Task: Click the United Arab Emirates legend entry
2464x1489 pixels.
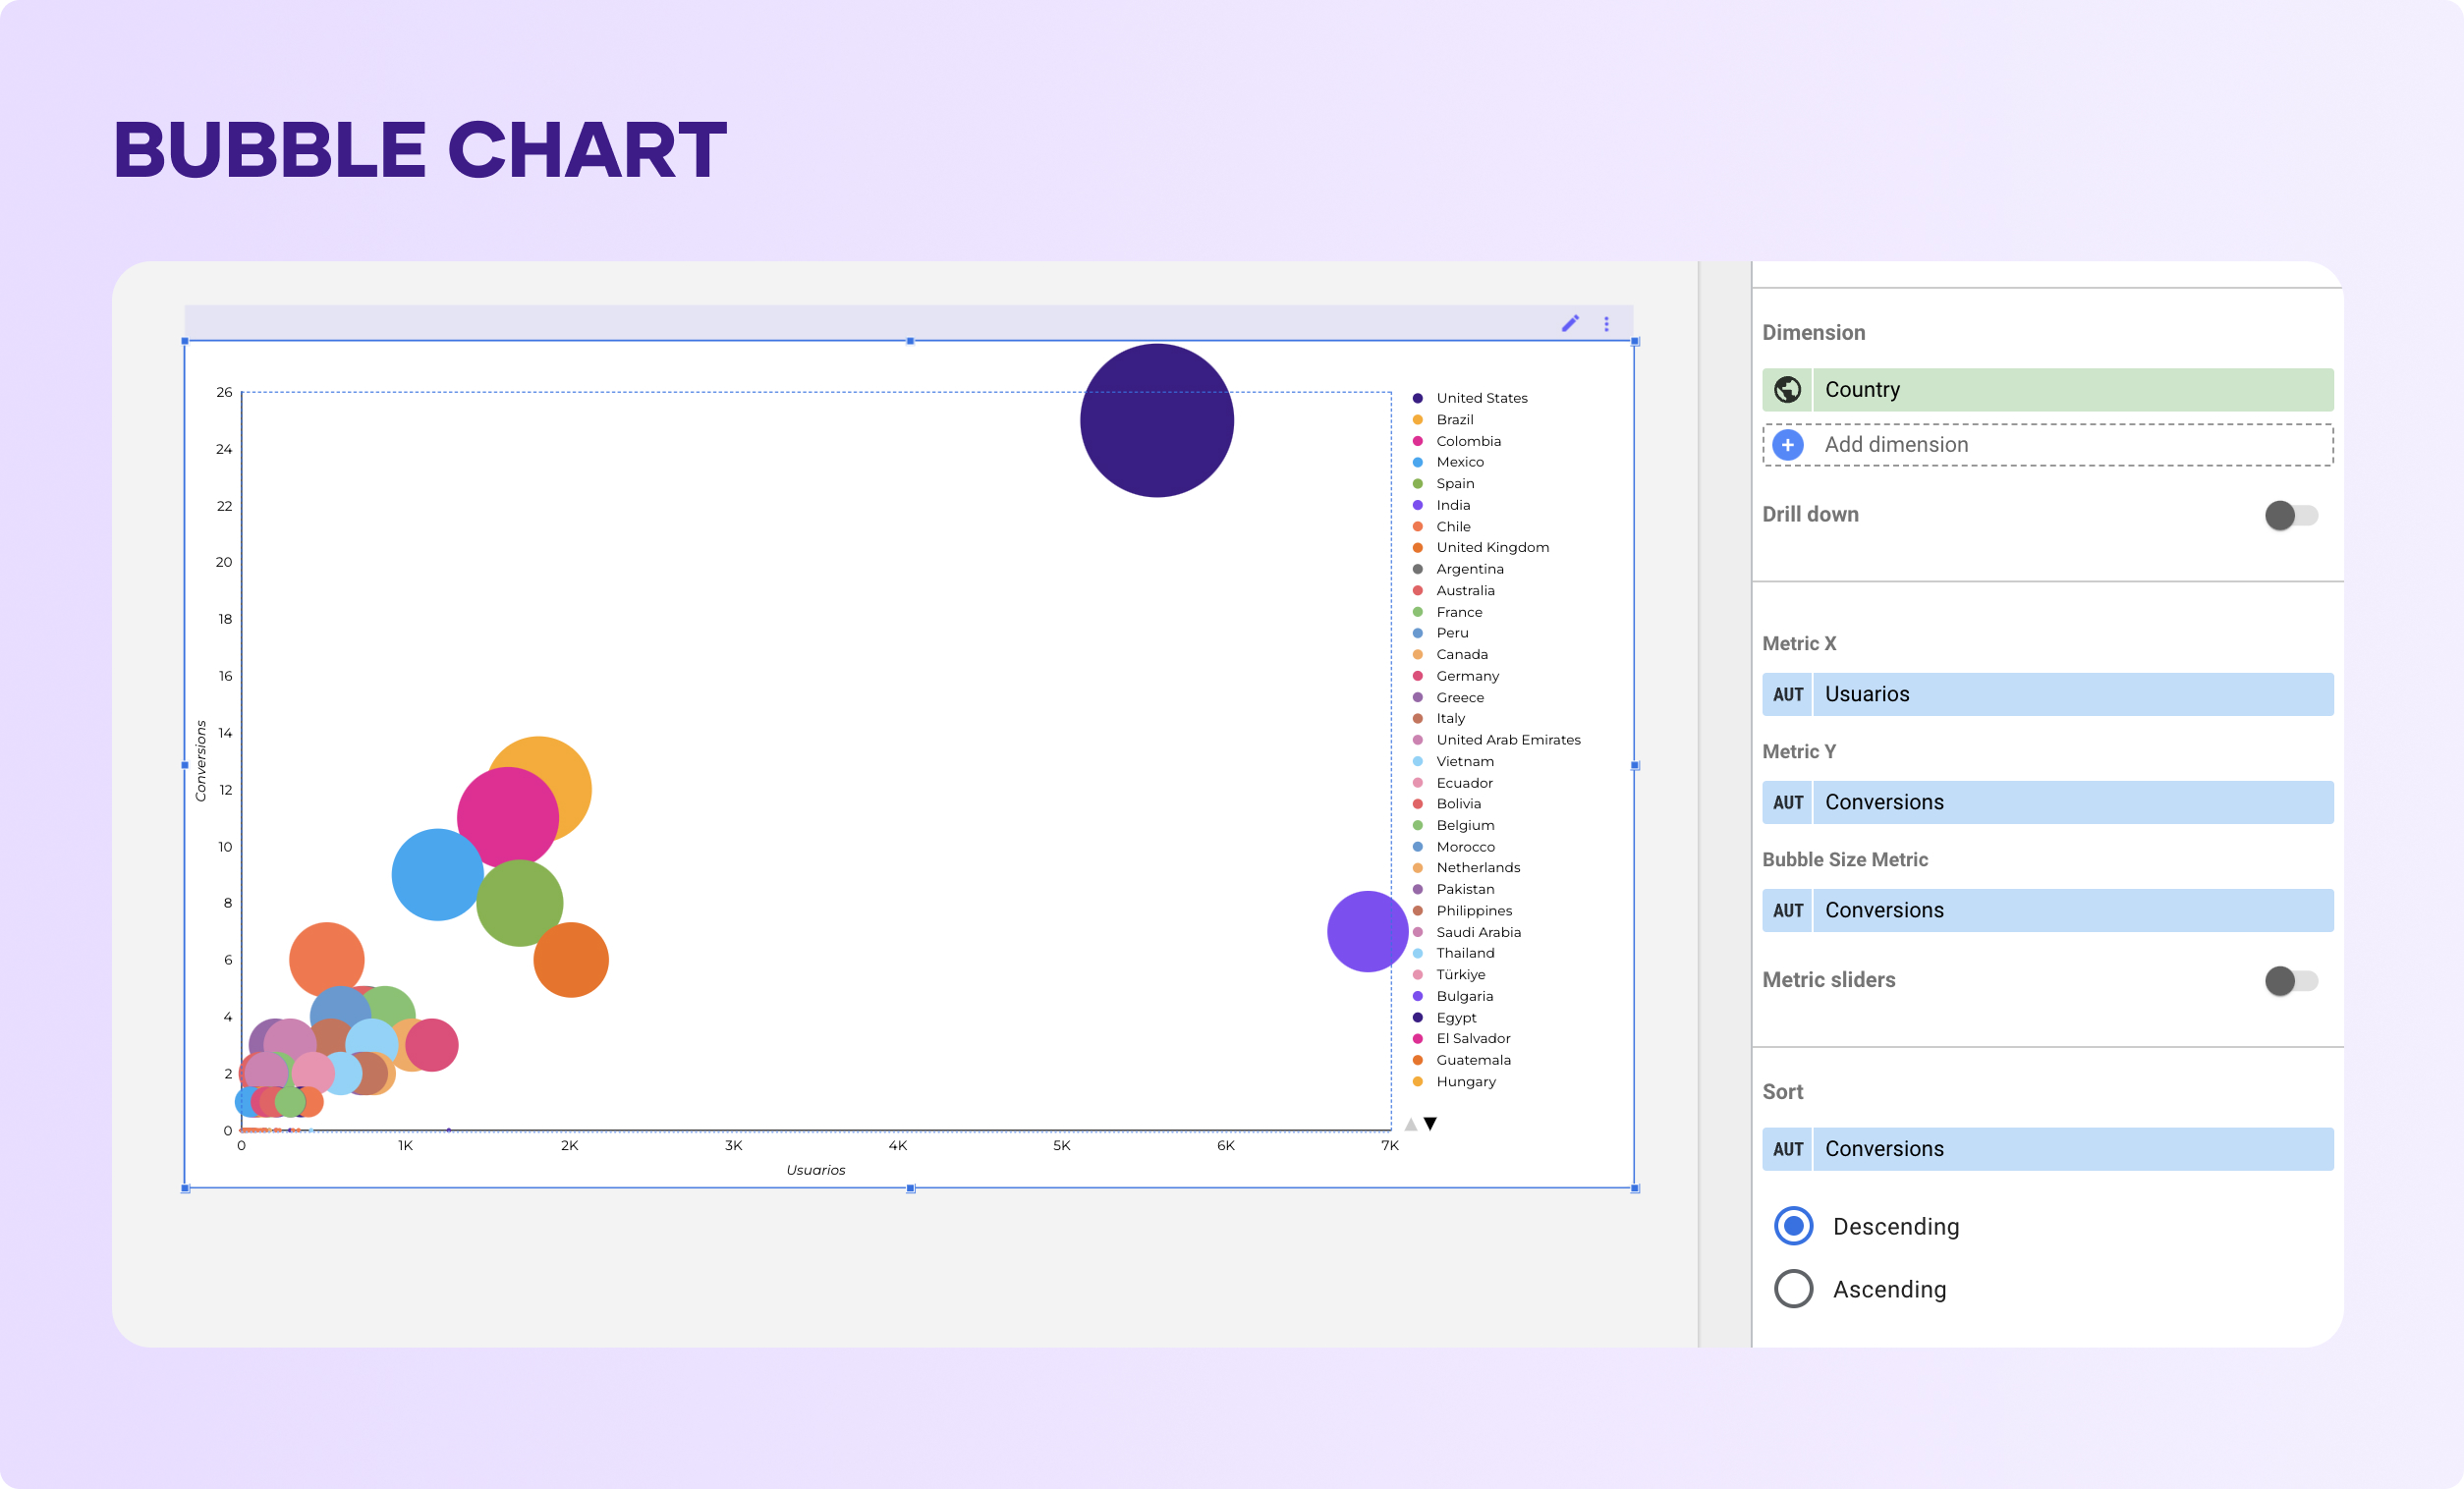Action: coord(1497,740)
